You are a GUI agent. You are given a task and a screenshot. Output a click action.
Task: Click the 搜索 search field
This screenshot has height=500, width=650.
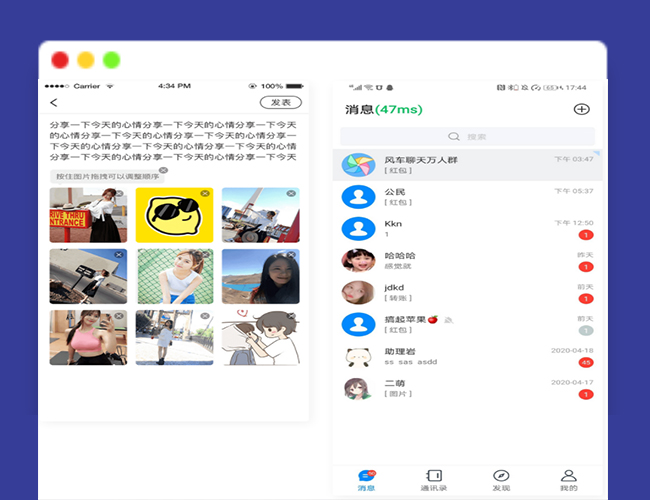468,136
